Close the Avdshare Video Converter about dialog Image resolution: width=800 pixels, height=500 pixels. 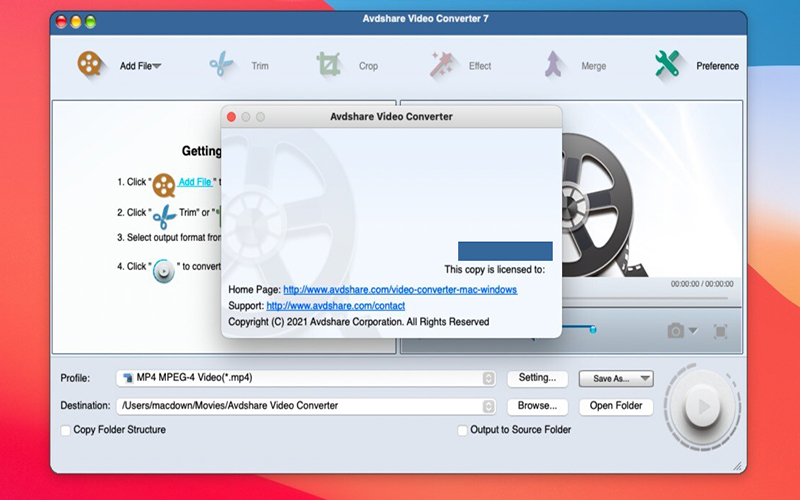pos(231,117)
